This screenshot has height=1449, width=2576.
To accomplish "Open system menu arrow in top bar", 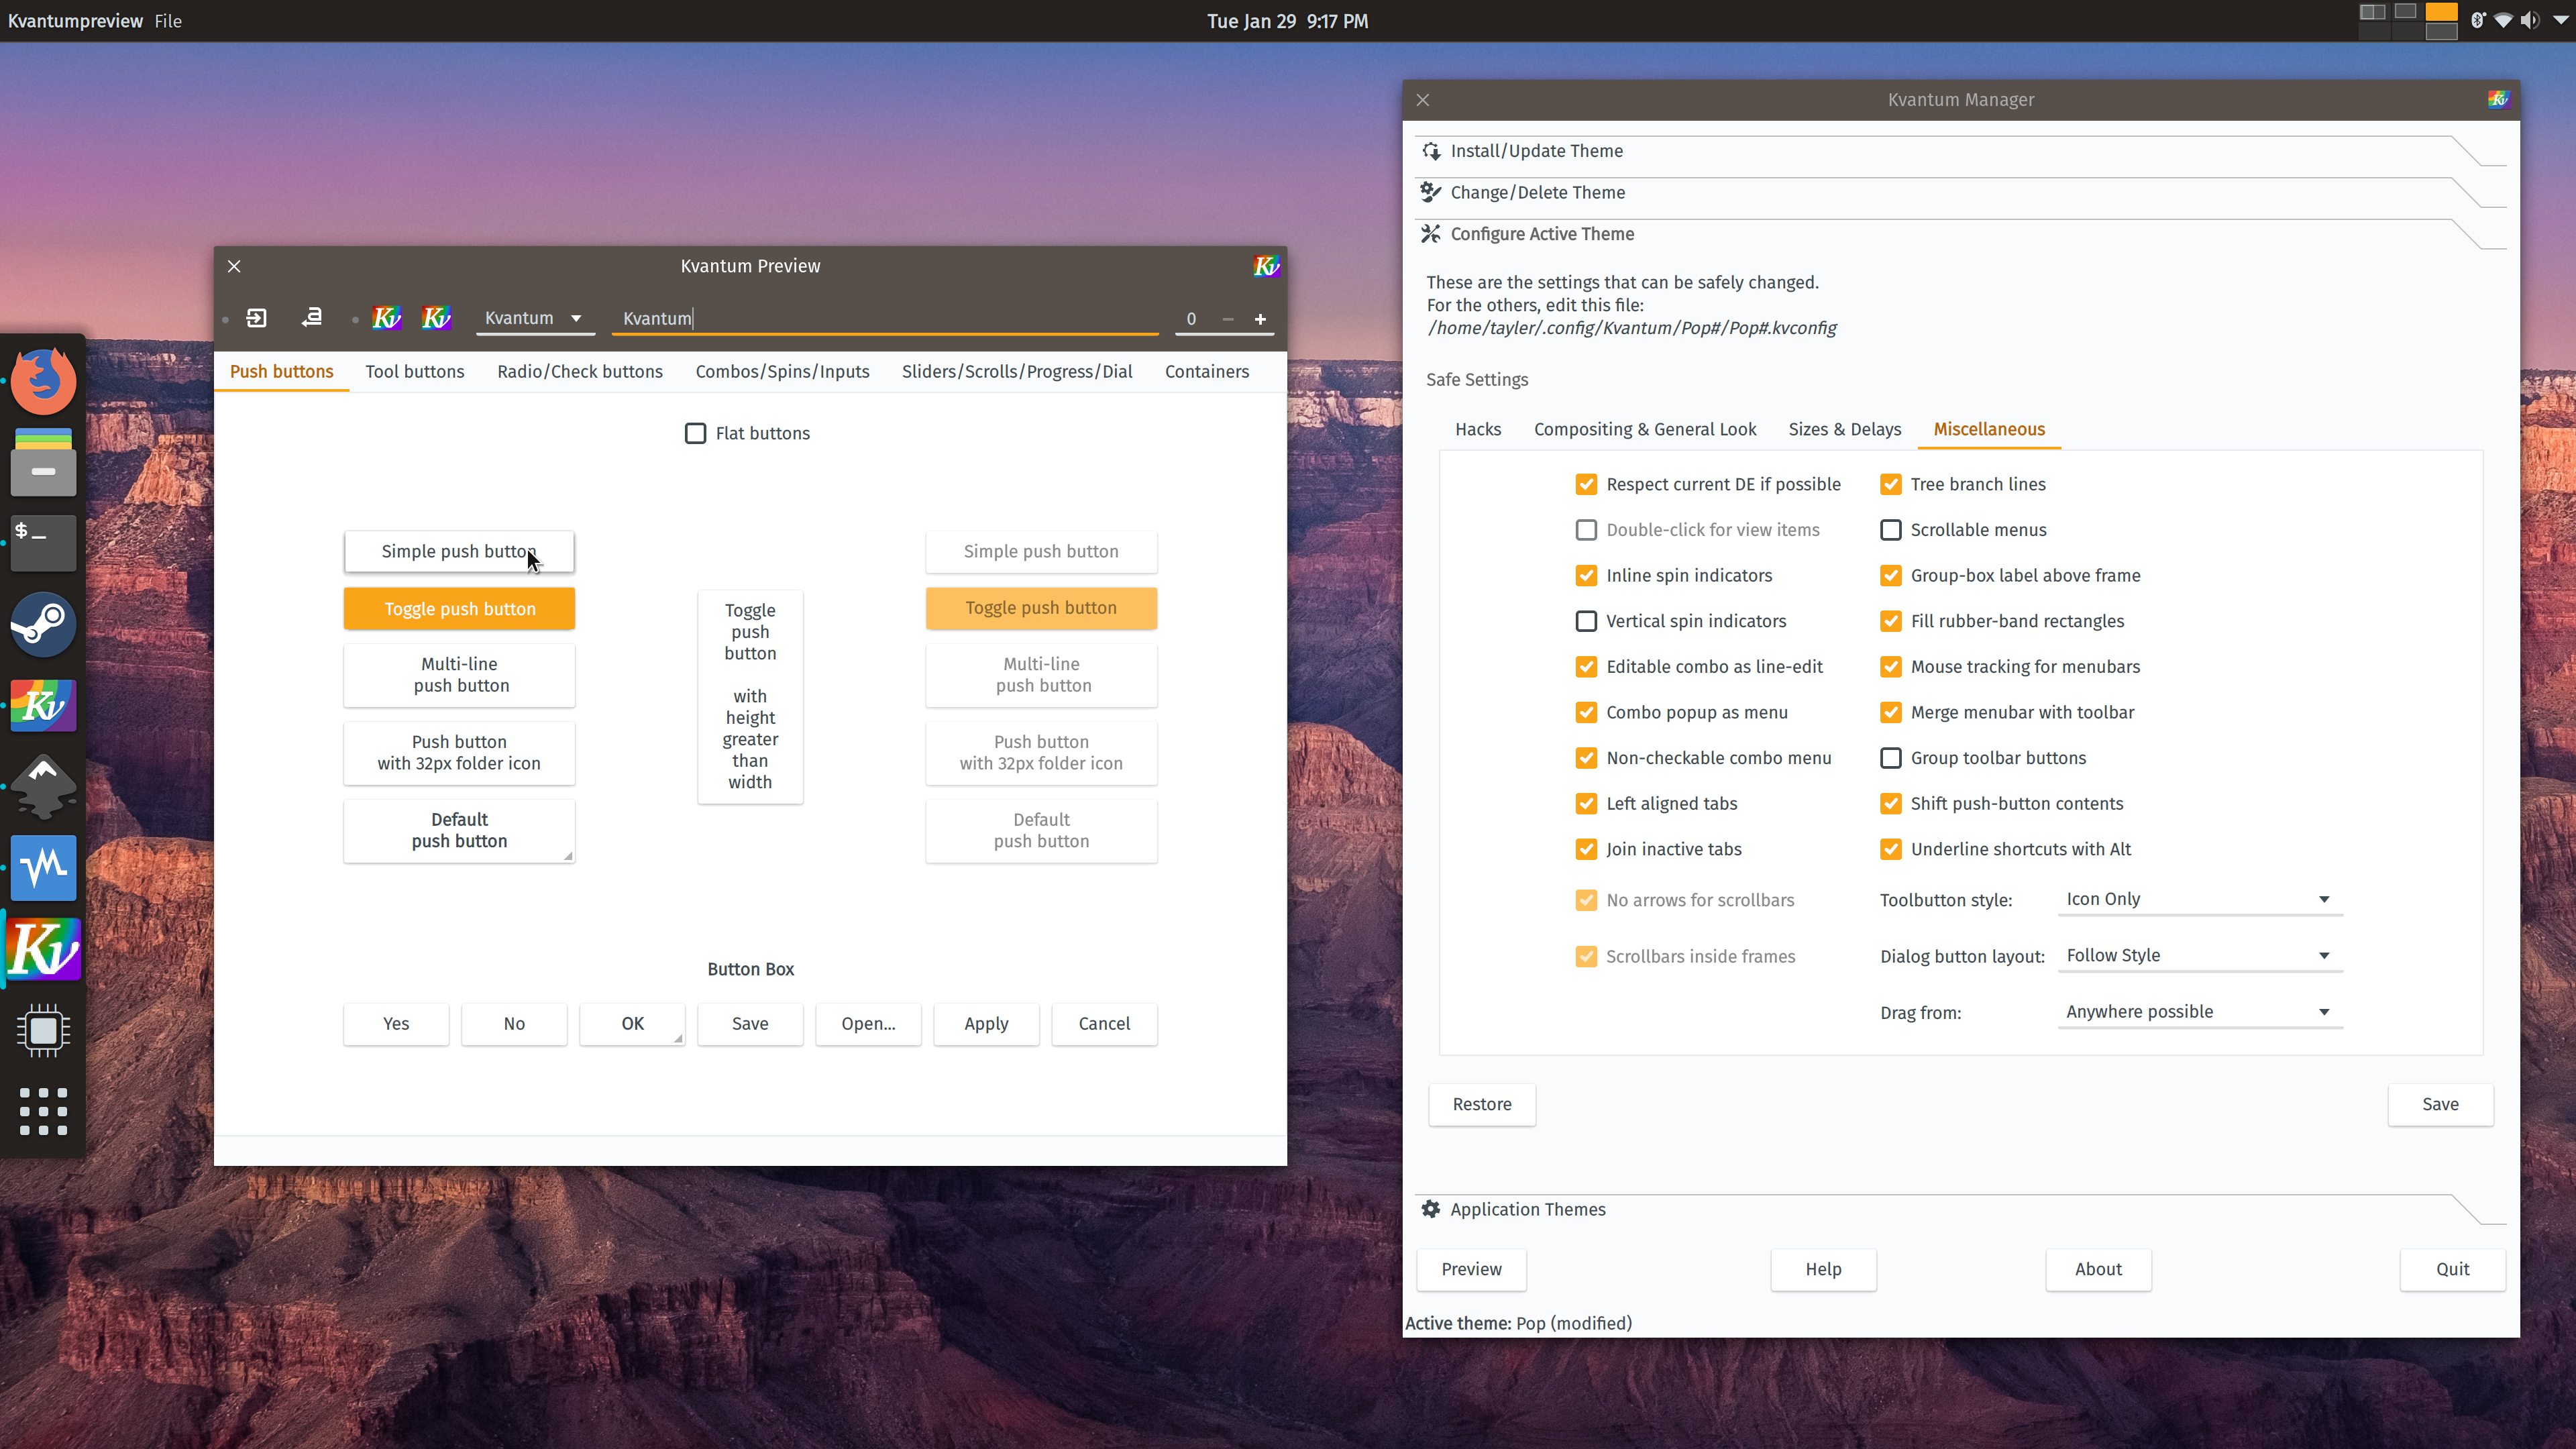I will click(2561, 20).
